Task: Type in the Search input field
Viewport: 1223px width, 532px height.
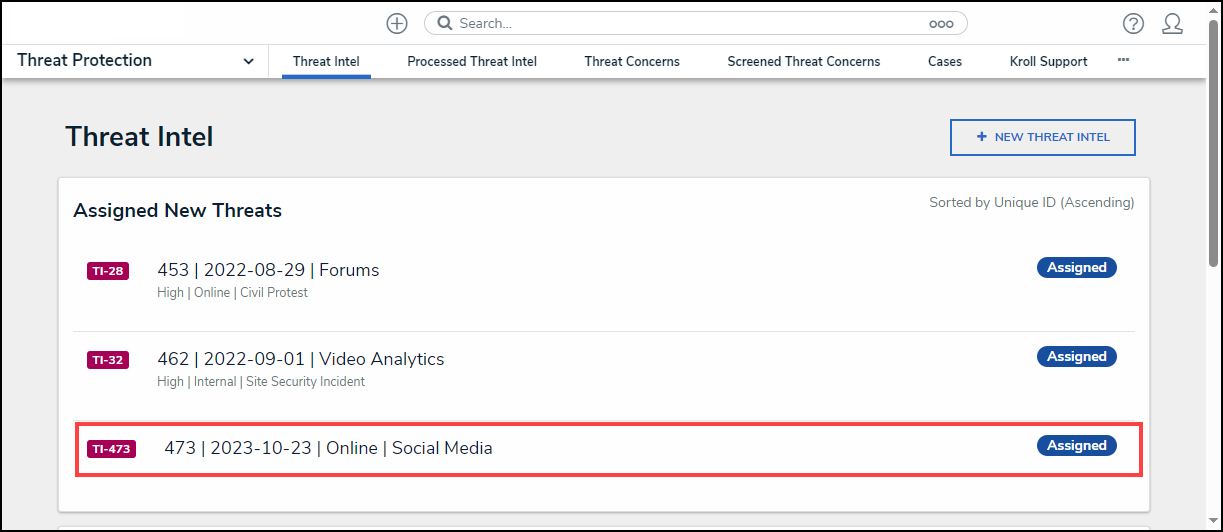Action: 690,23
